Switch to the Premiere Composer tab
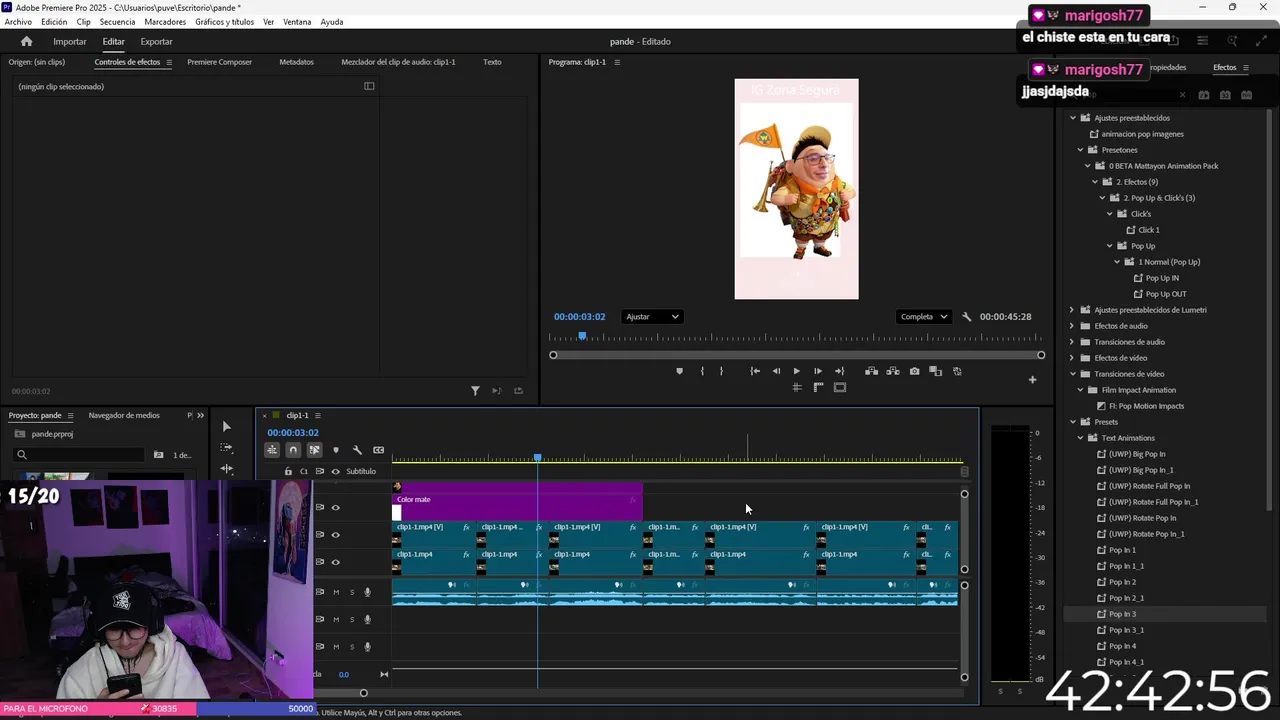Image resolution: width=1280 pixels, height=720 pixels. (219, 62)
